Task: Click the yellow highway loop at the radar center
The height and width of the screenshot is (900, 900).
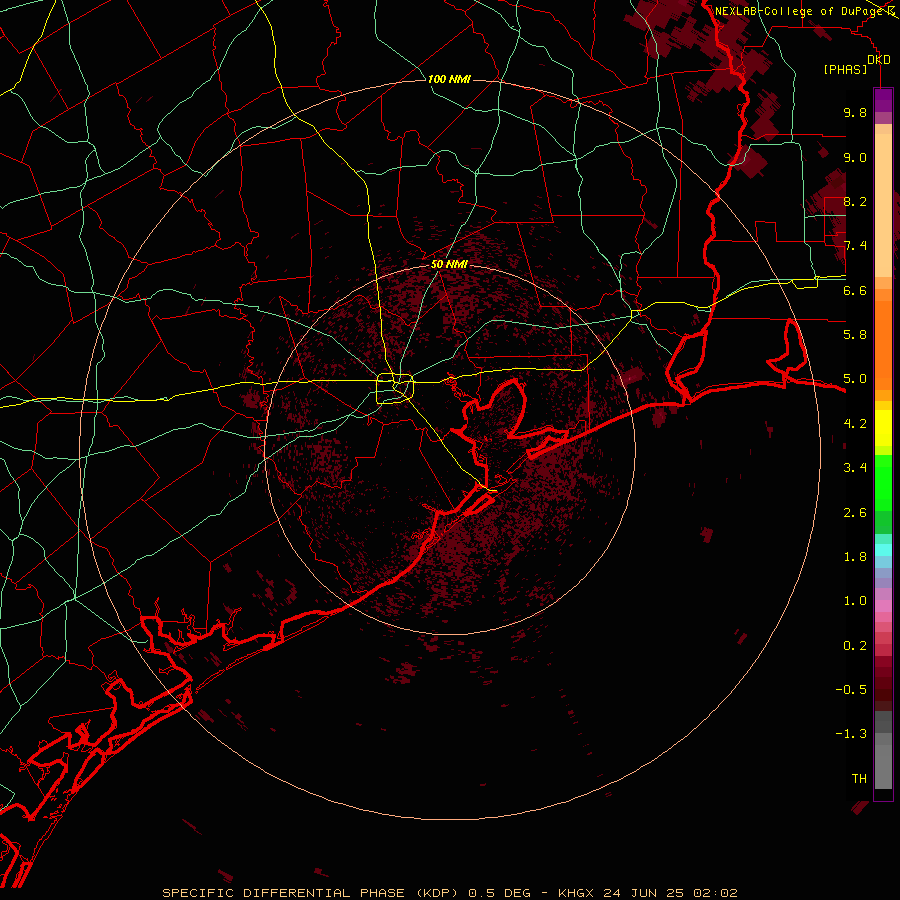Action: 395,389
